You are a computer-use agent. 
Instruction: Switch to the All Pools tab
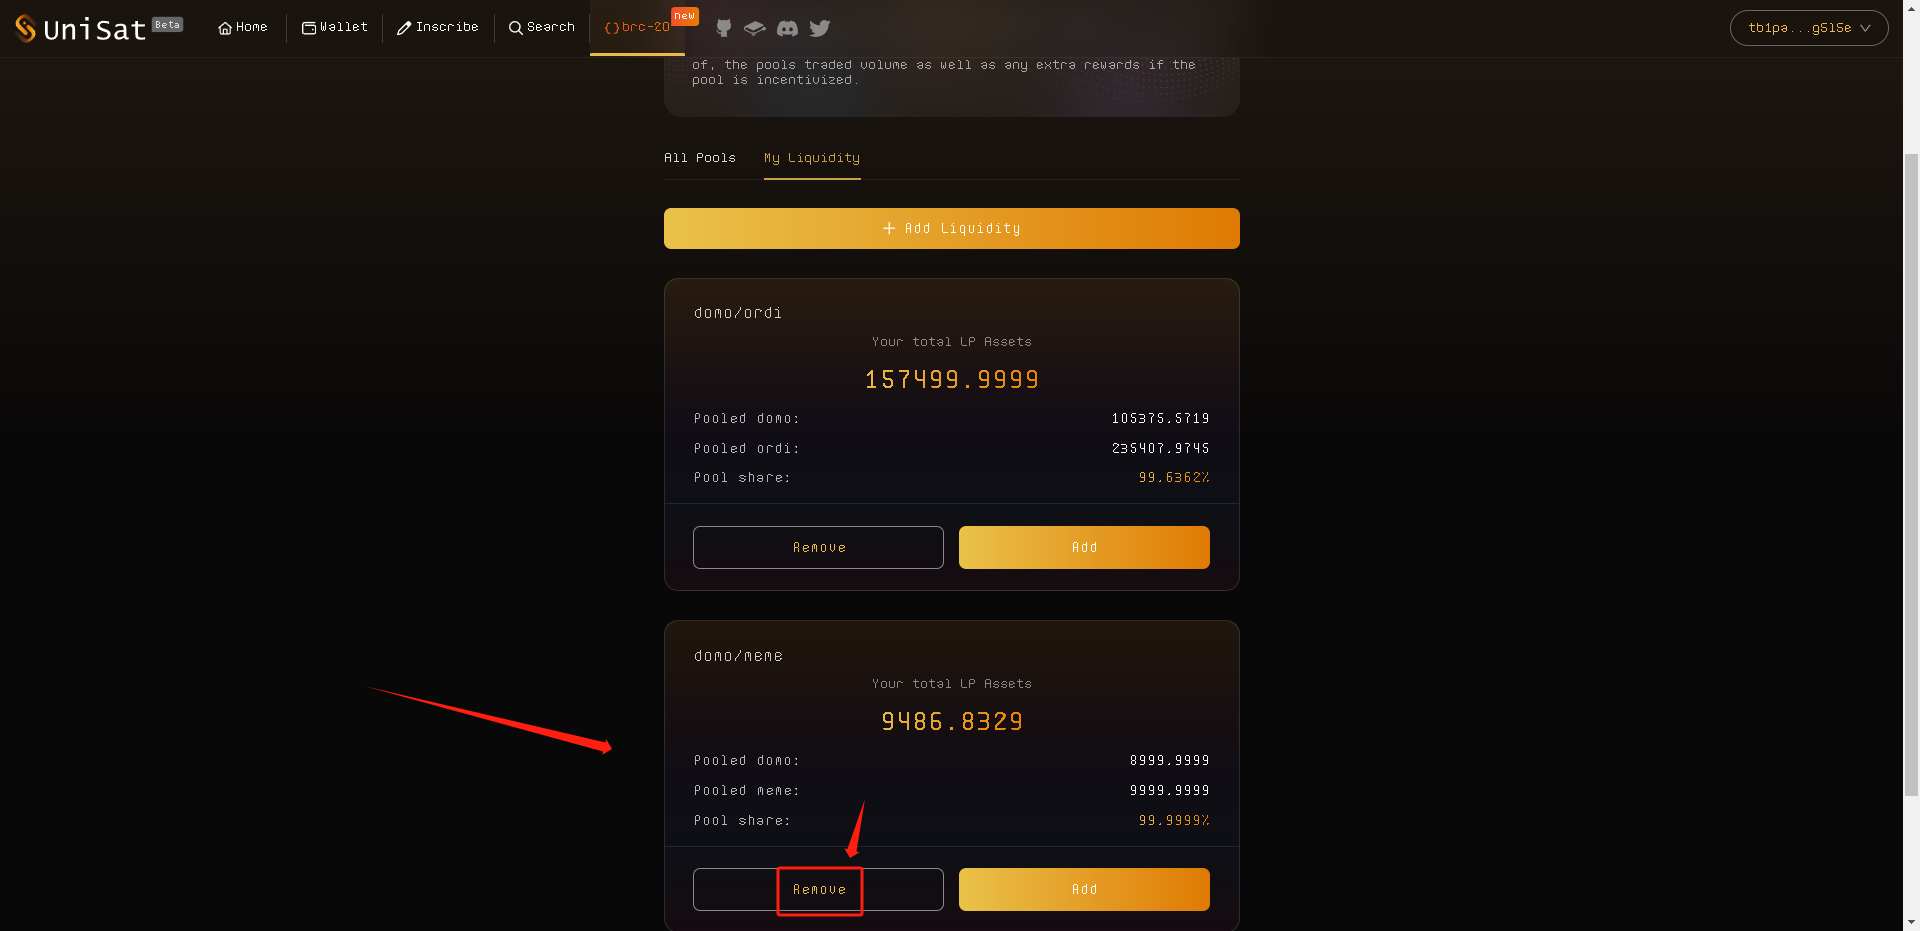pos(700,158)
